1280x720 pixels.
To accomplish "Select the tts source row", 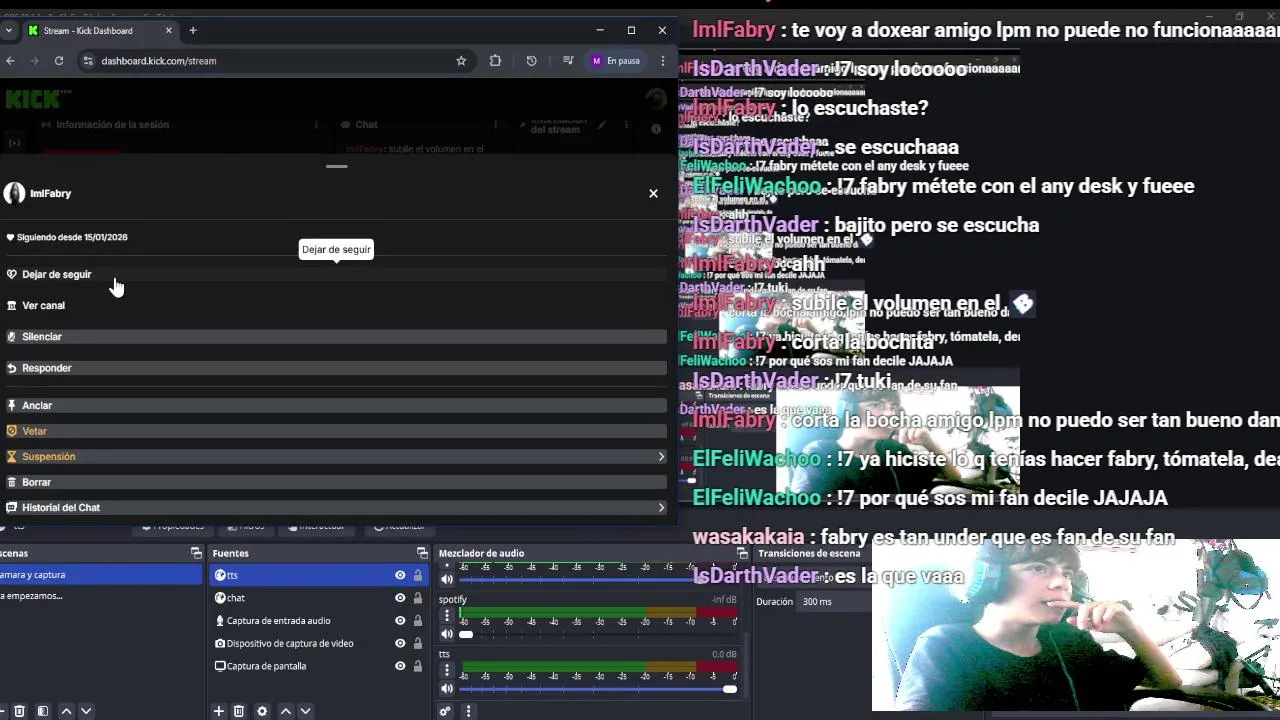I will (x=320, y=575).
